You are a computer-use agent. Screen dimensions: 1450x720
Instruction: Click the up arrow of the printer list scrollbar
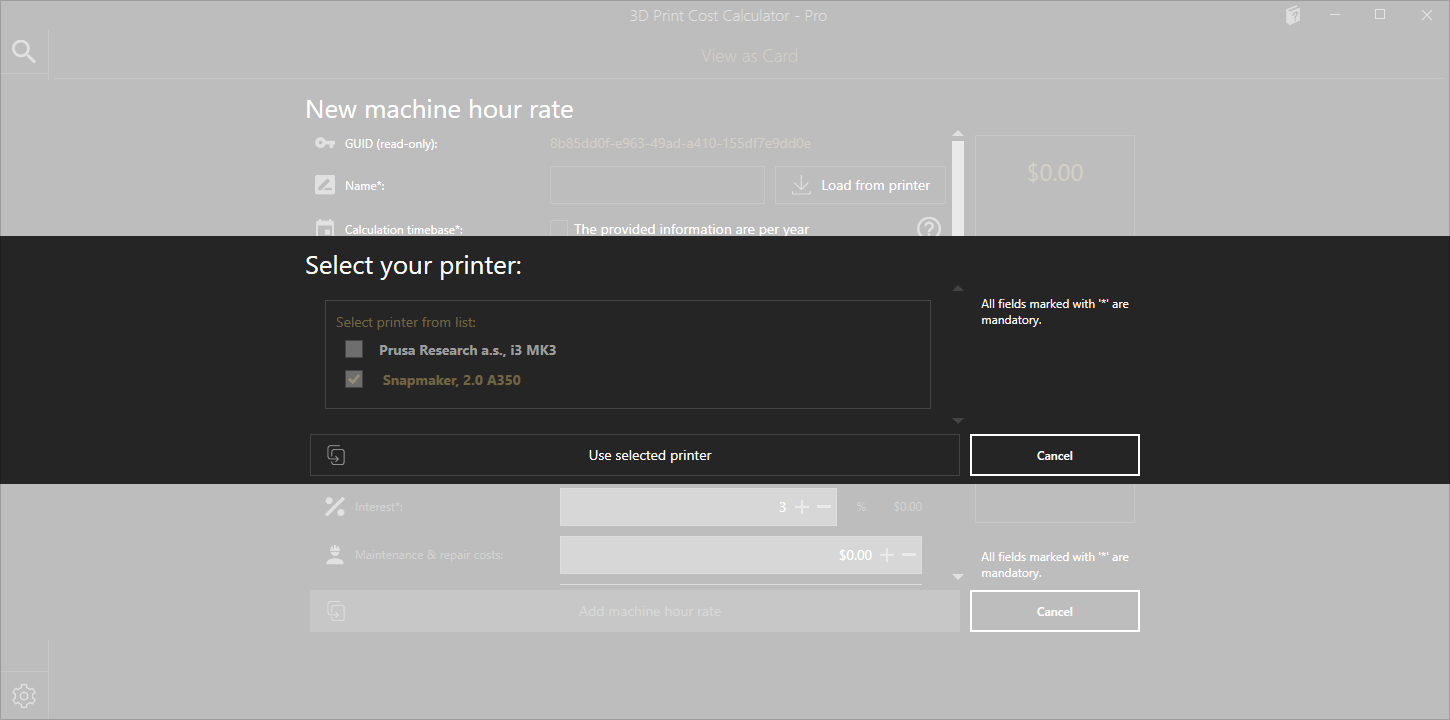tap(958, 289)
